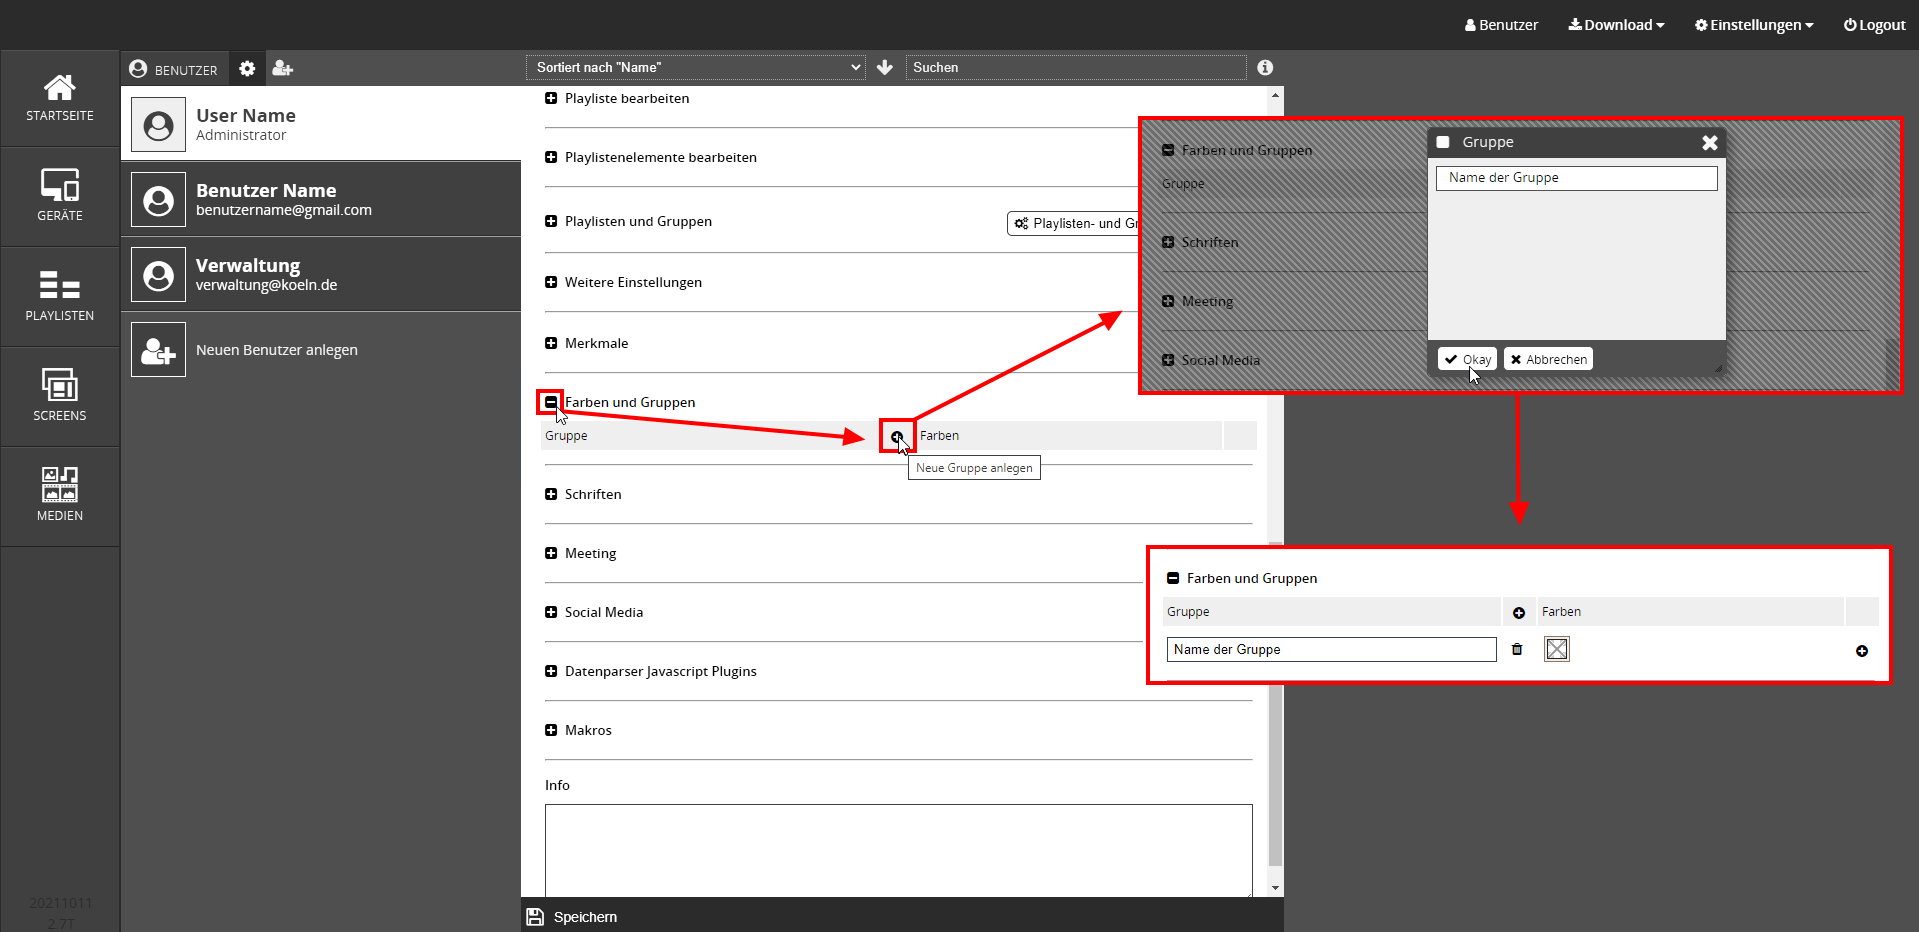Image resolution: width=1919 pixels, height=932 pixels.
Task: Open the Download menu
Action: (1616, 25)
